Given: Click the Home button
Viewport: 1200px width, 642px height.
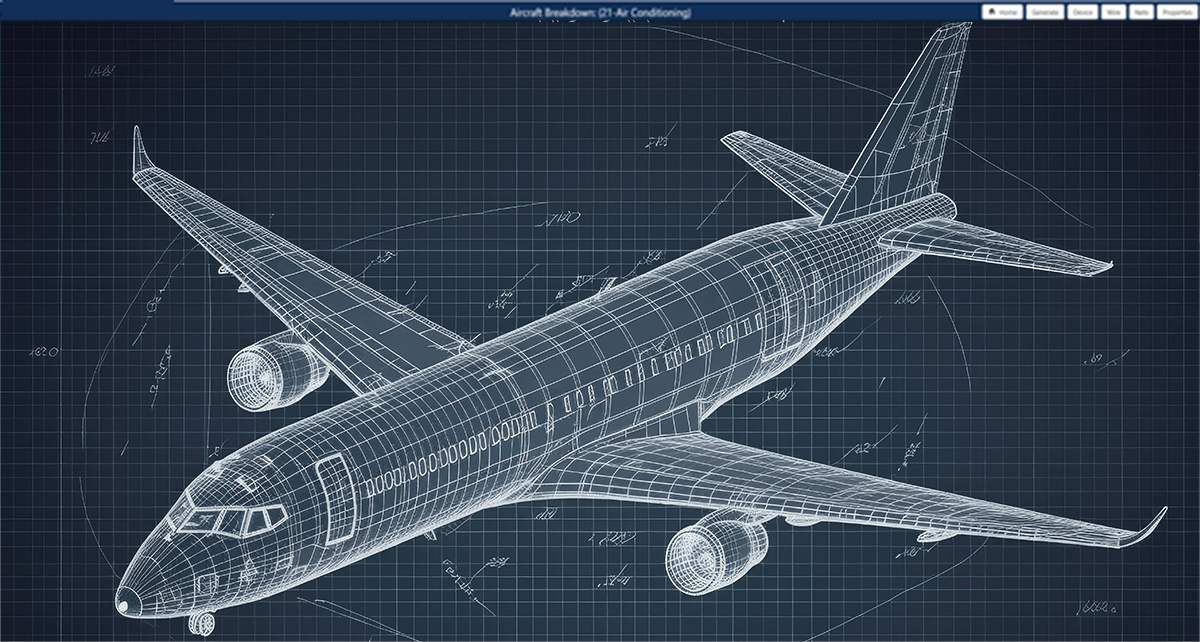Looking at the screenshot, I should point(1003,12).
